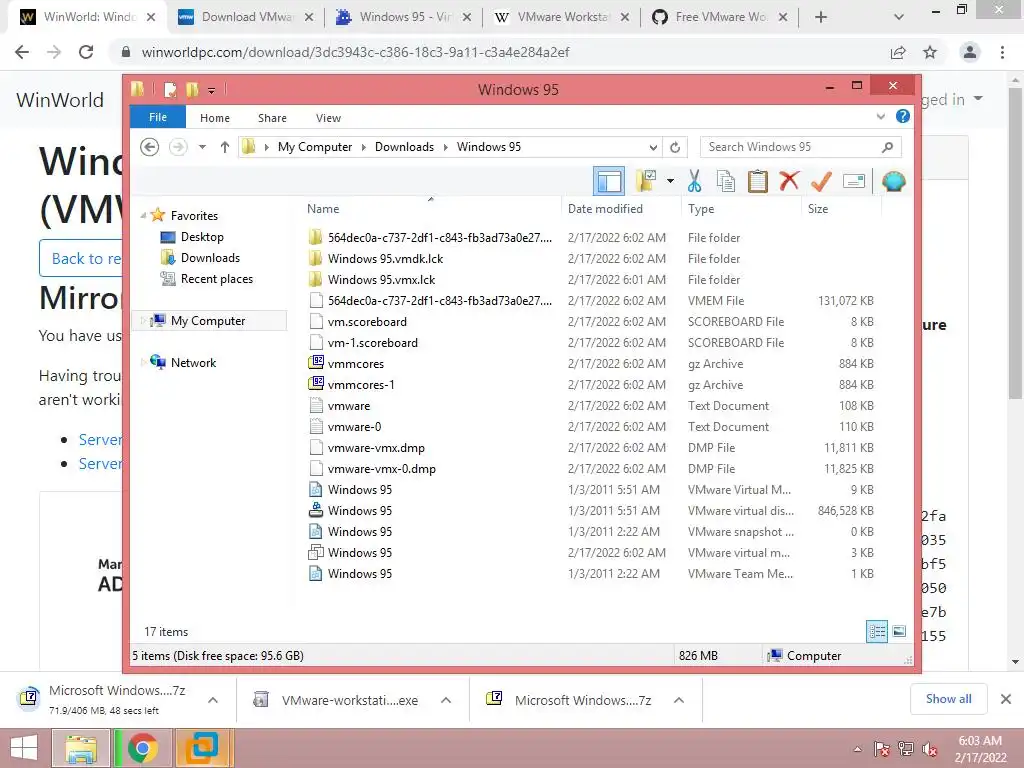Open a new Chrome tab
Viewport: 1024px width, 768px height.
tap(821, 17)
